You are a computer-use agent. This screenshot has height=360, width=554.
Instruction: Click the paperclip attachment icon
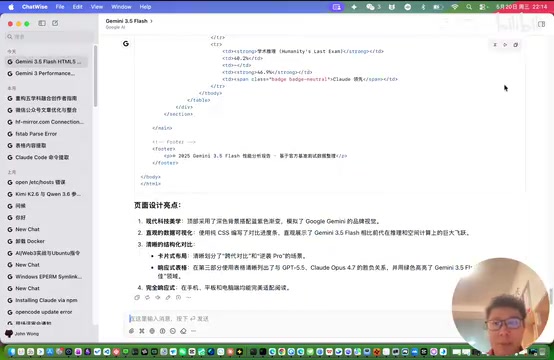pos(131,331)
